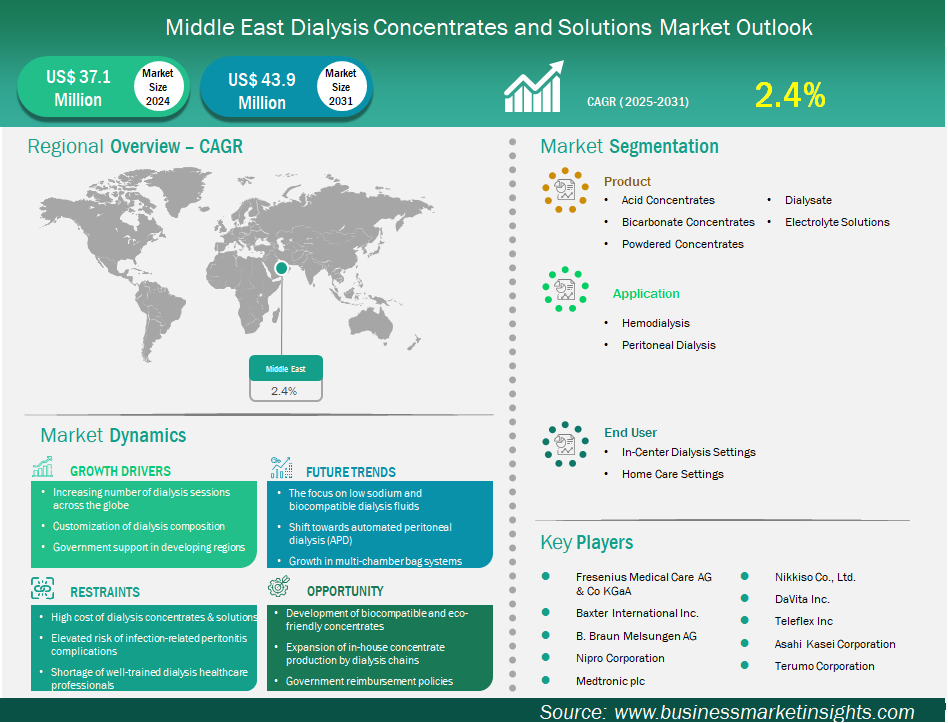Screen dimensions: 948x723
Task: Click the Application segmentation green icon
Action: point(565,289)
